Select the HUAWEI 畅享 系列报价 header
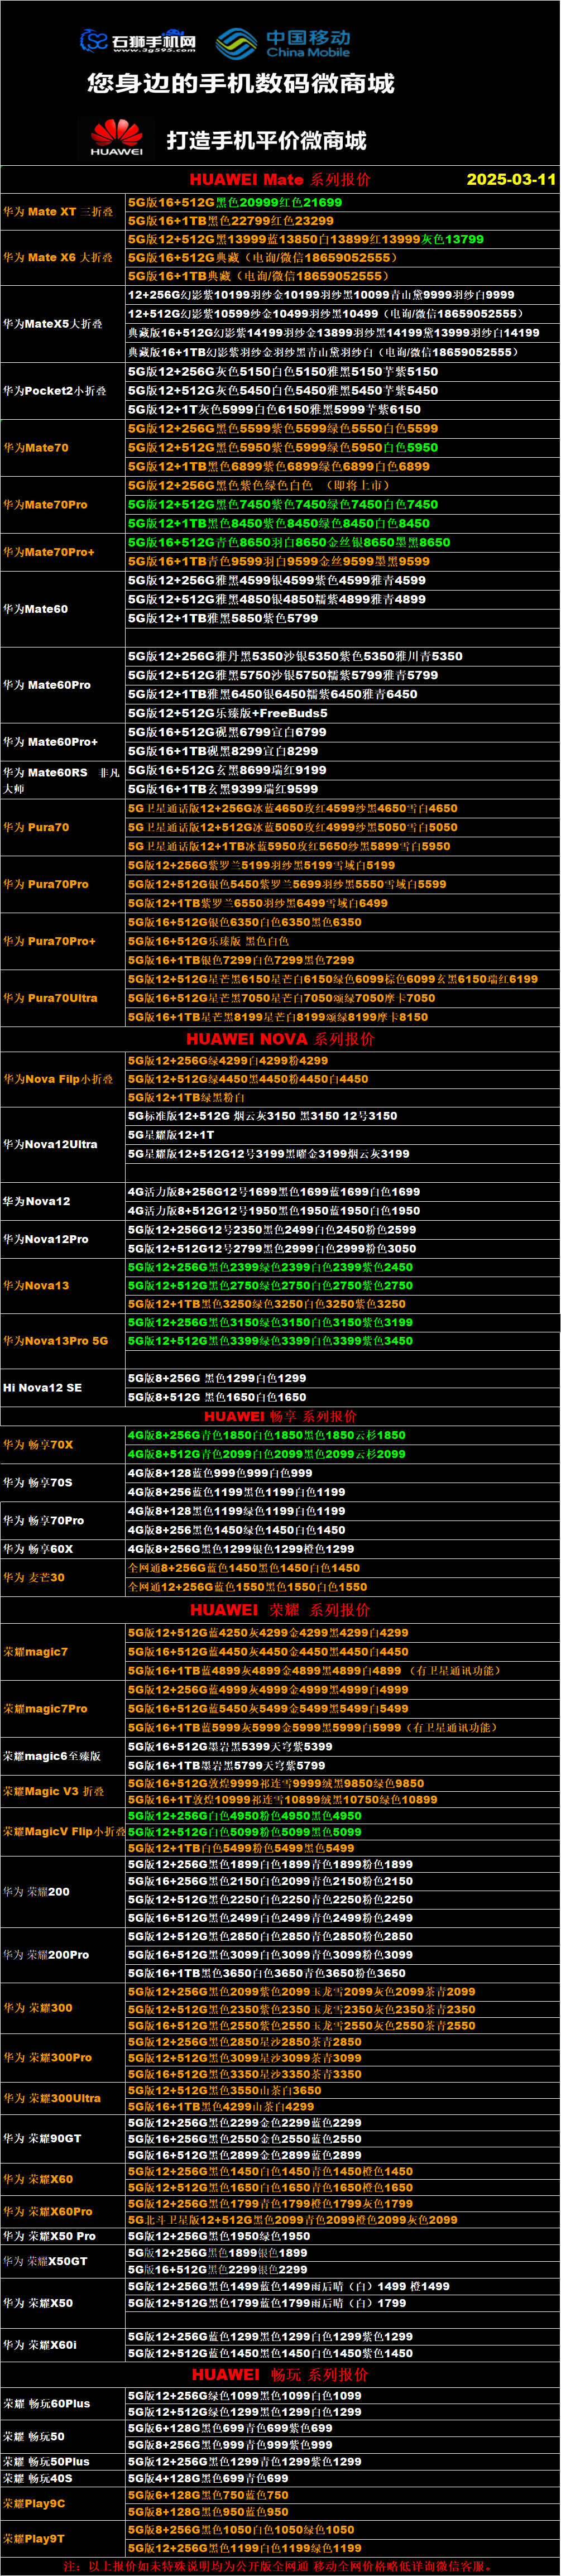The height and width of the screenshot is (2576, 561). (279, 1416)
